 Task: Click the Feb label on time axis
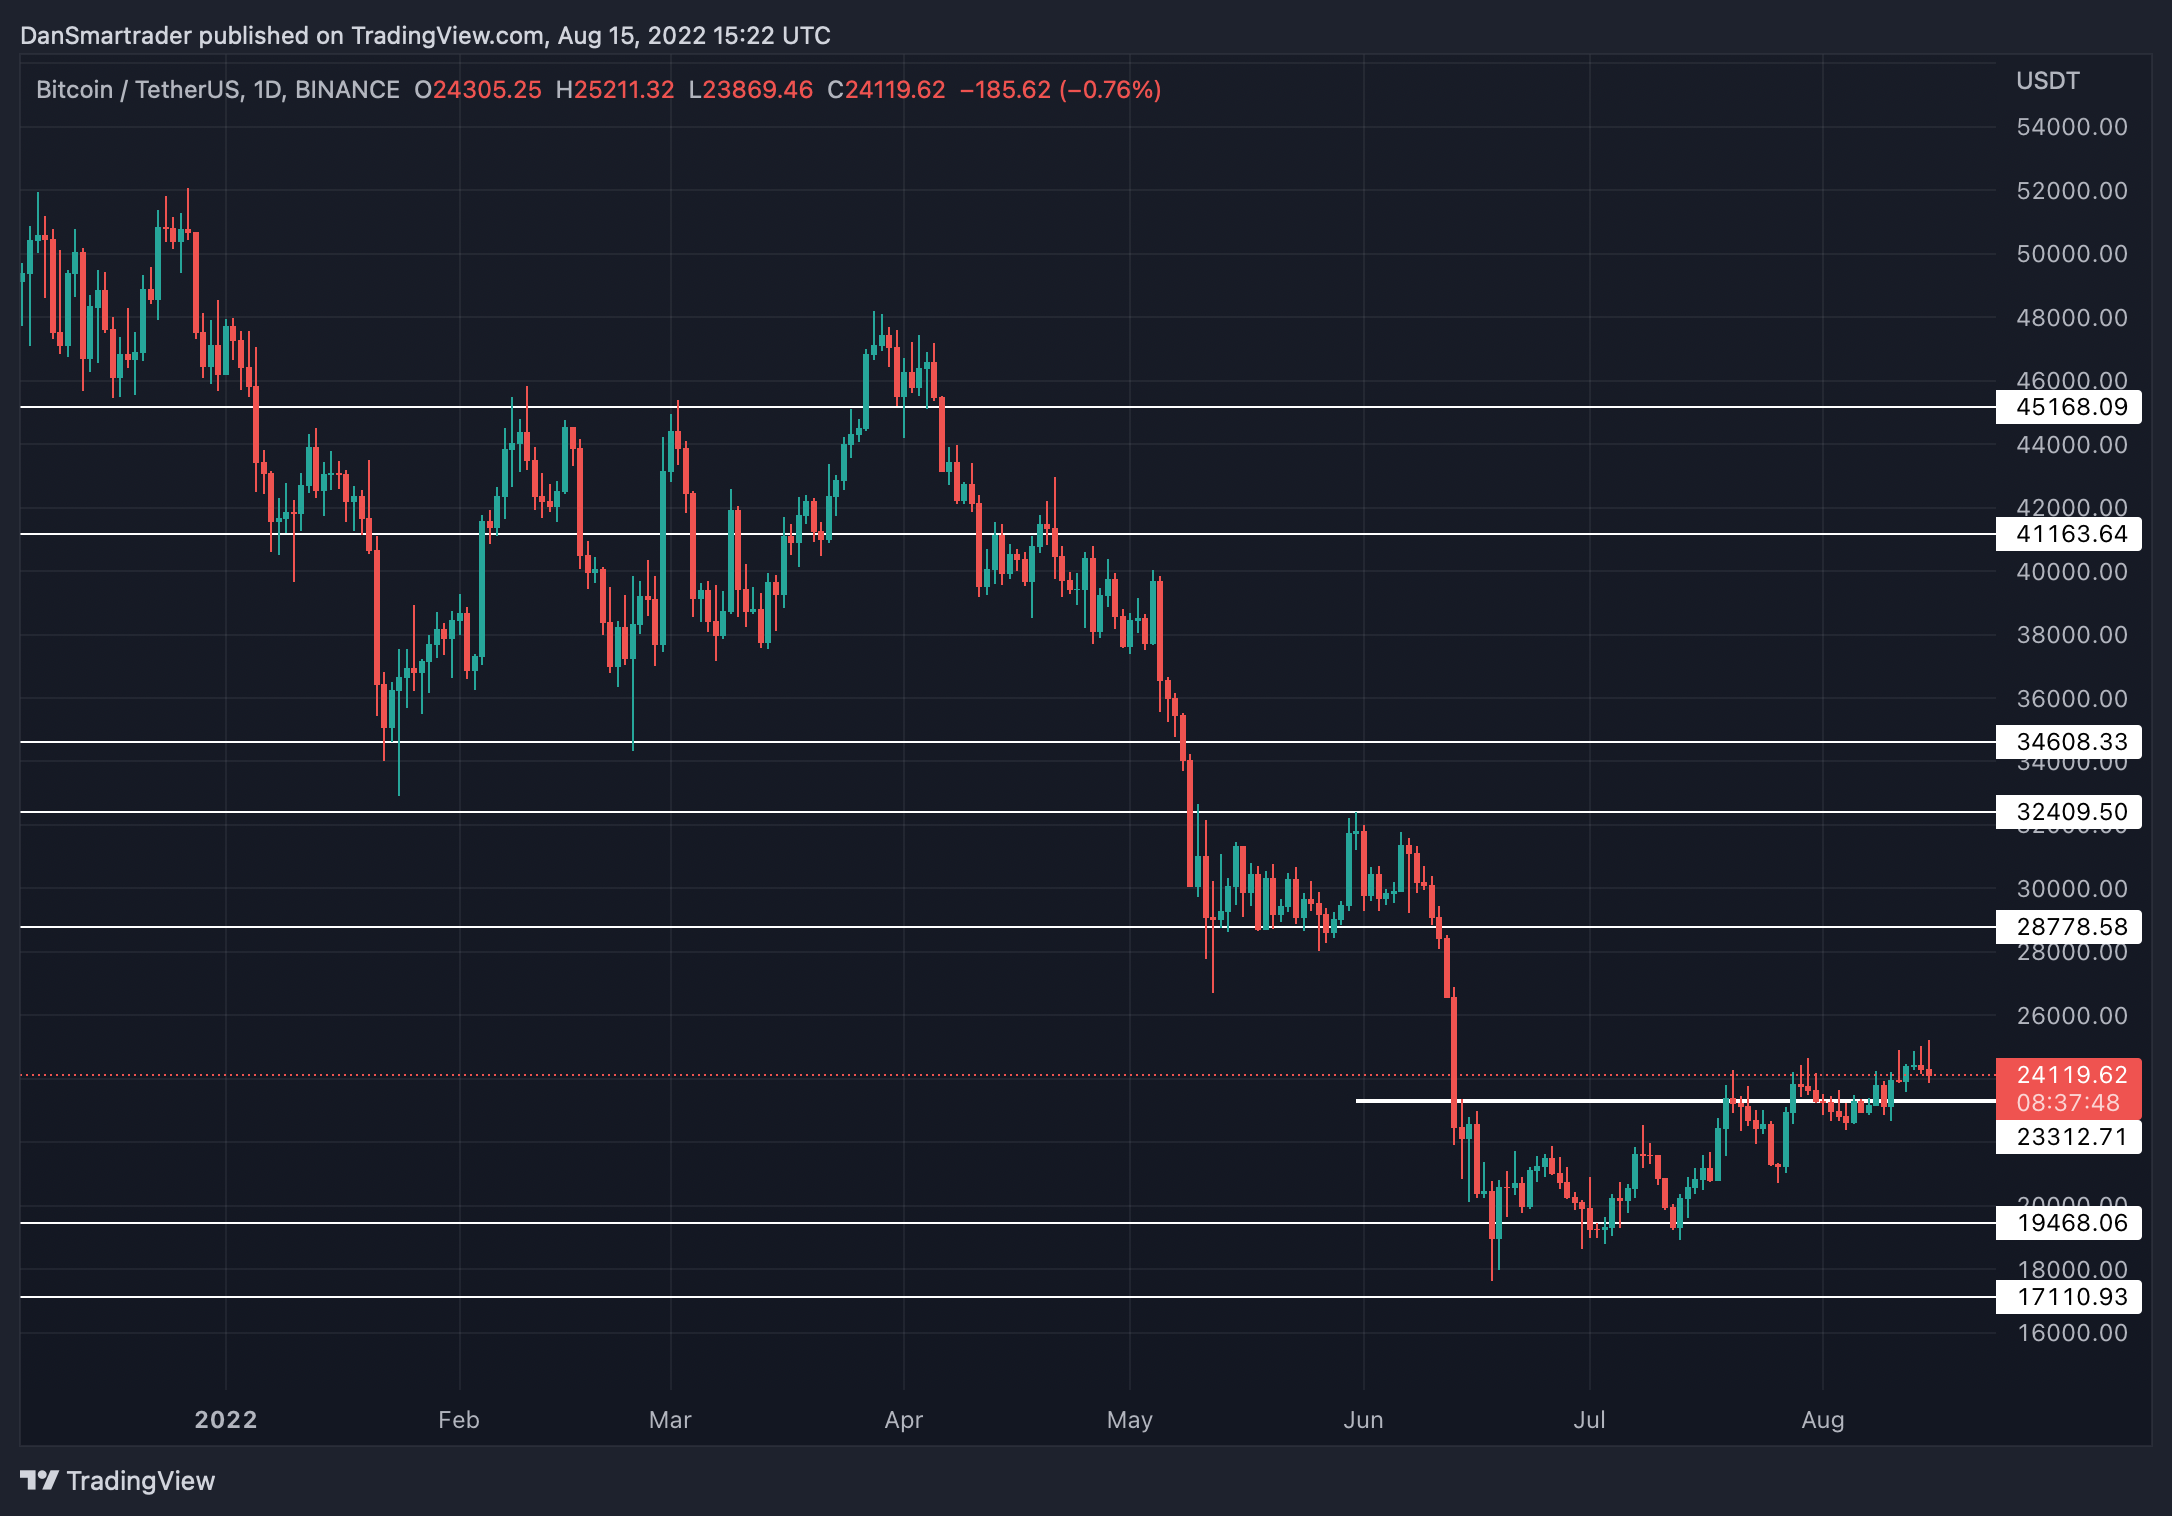pos(459,1420)
